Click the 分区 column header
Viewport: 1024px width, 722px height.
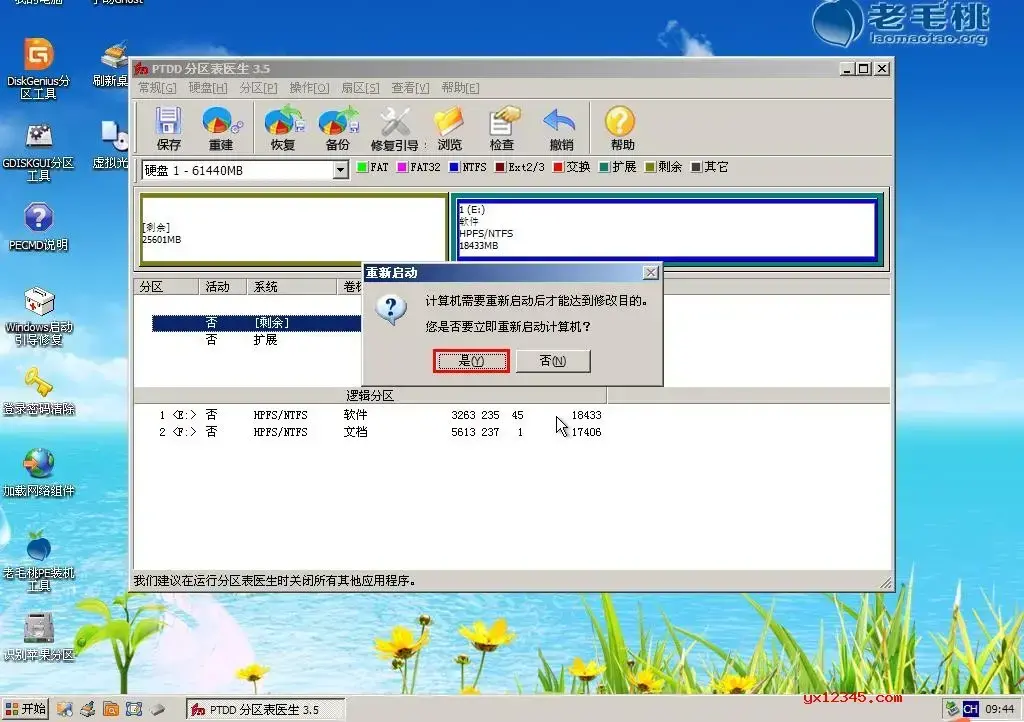tap(166, 287)
